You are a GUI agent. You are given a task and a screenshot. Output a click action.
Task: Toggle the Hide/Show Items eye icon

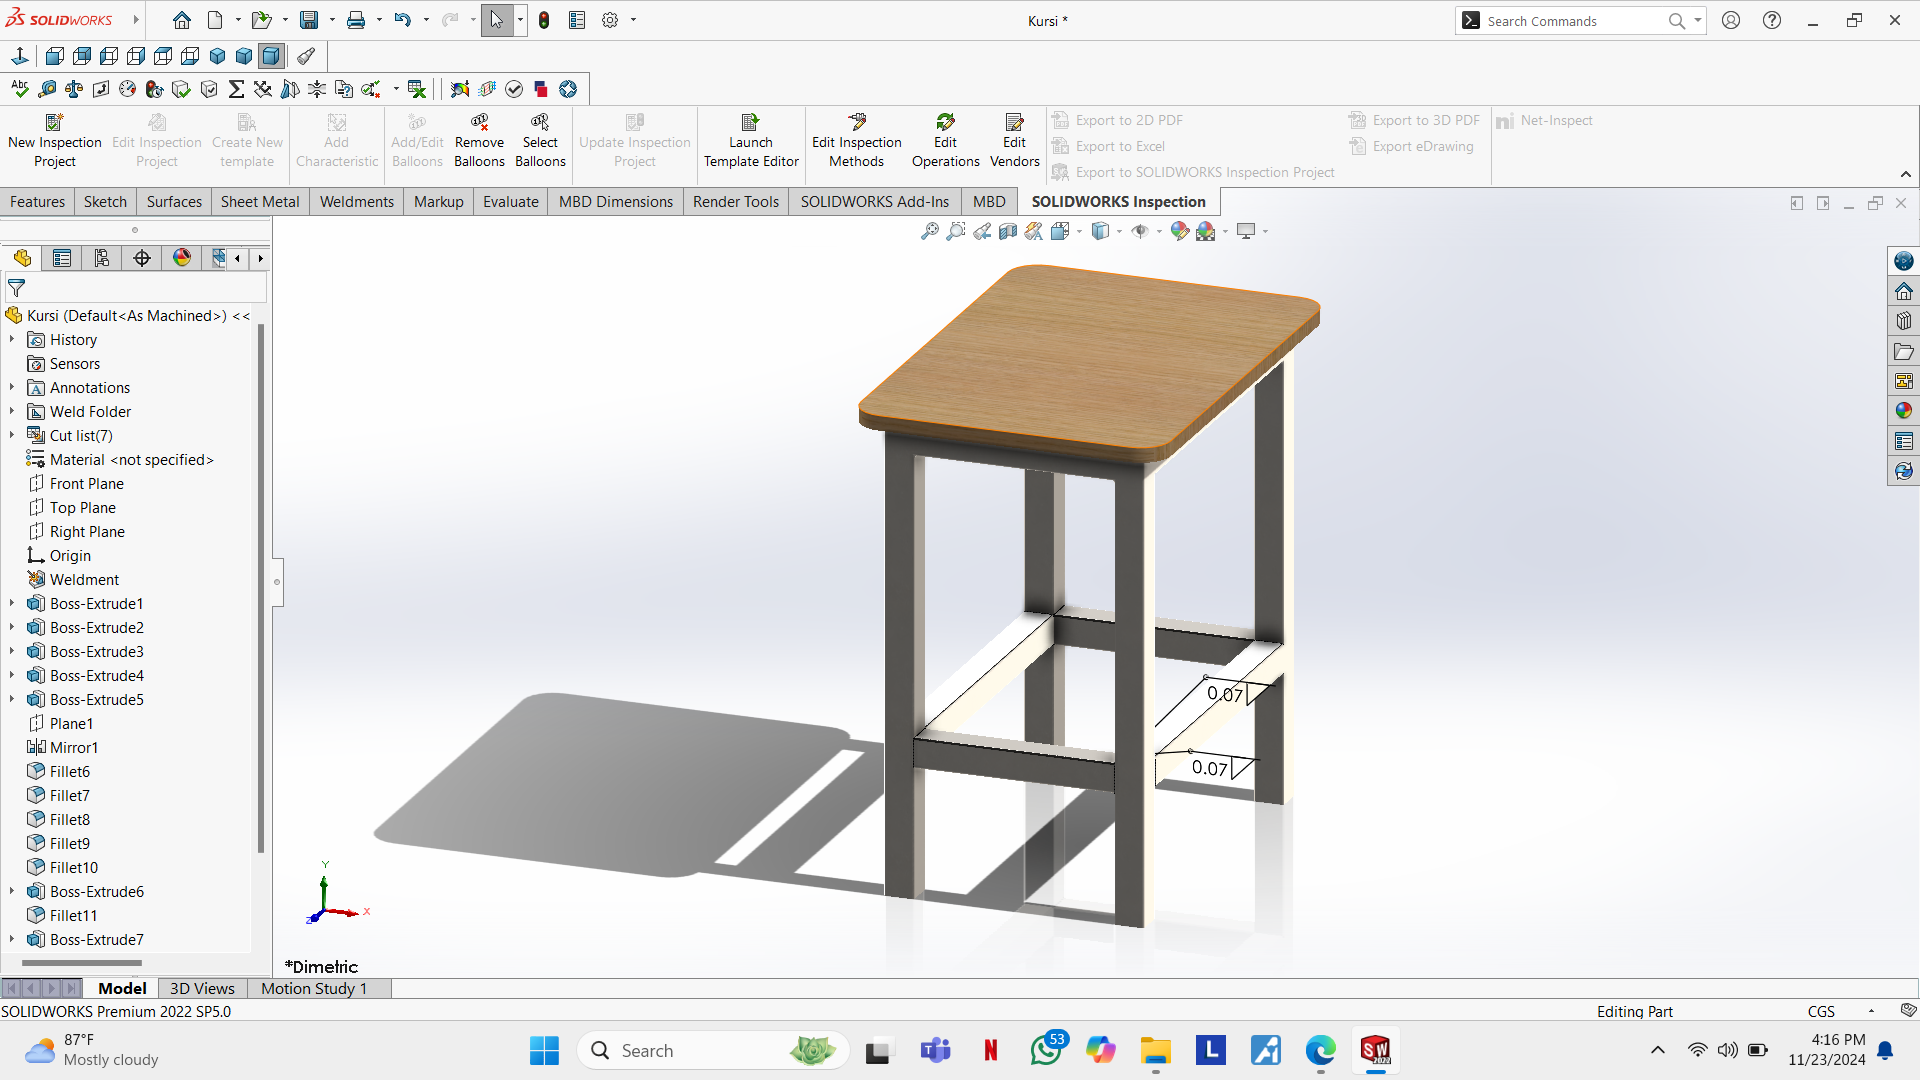[x=1140, y=231]
